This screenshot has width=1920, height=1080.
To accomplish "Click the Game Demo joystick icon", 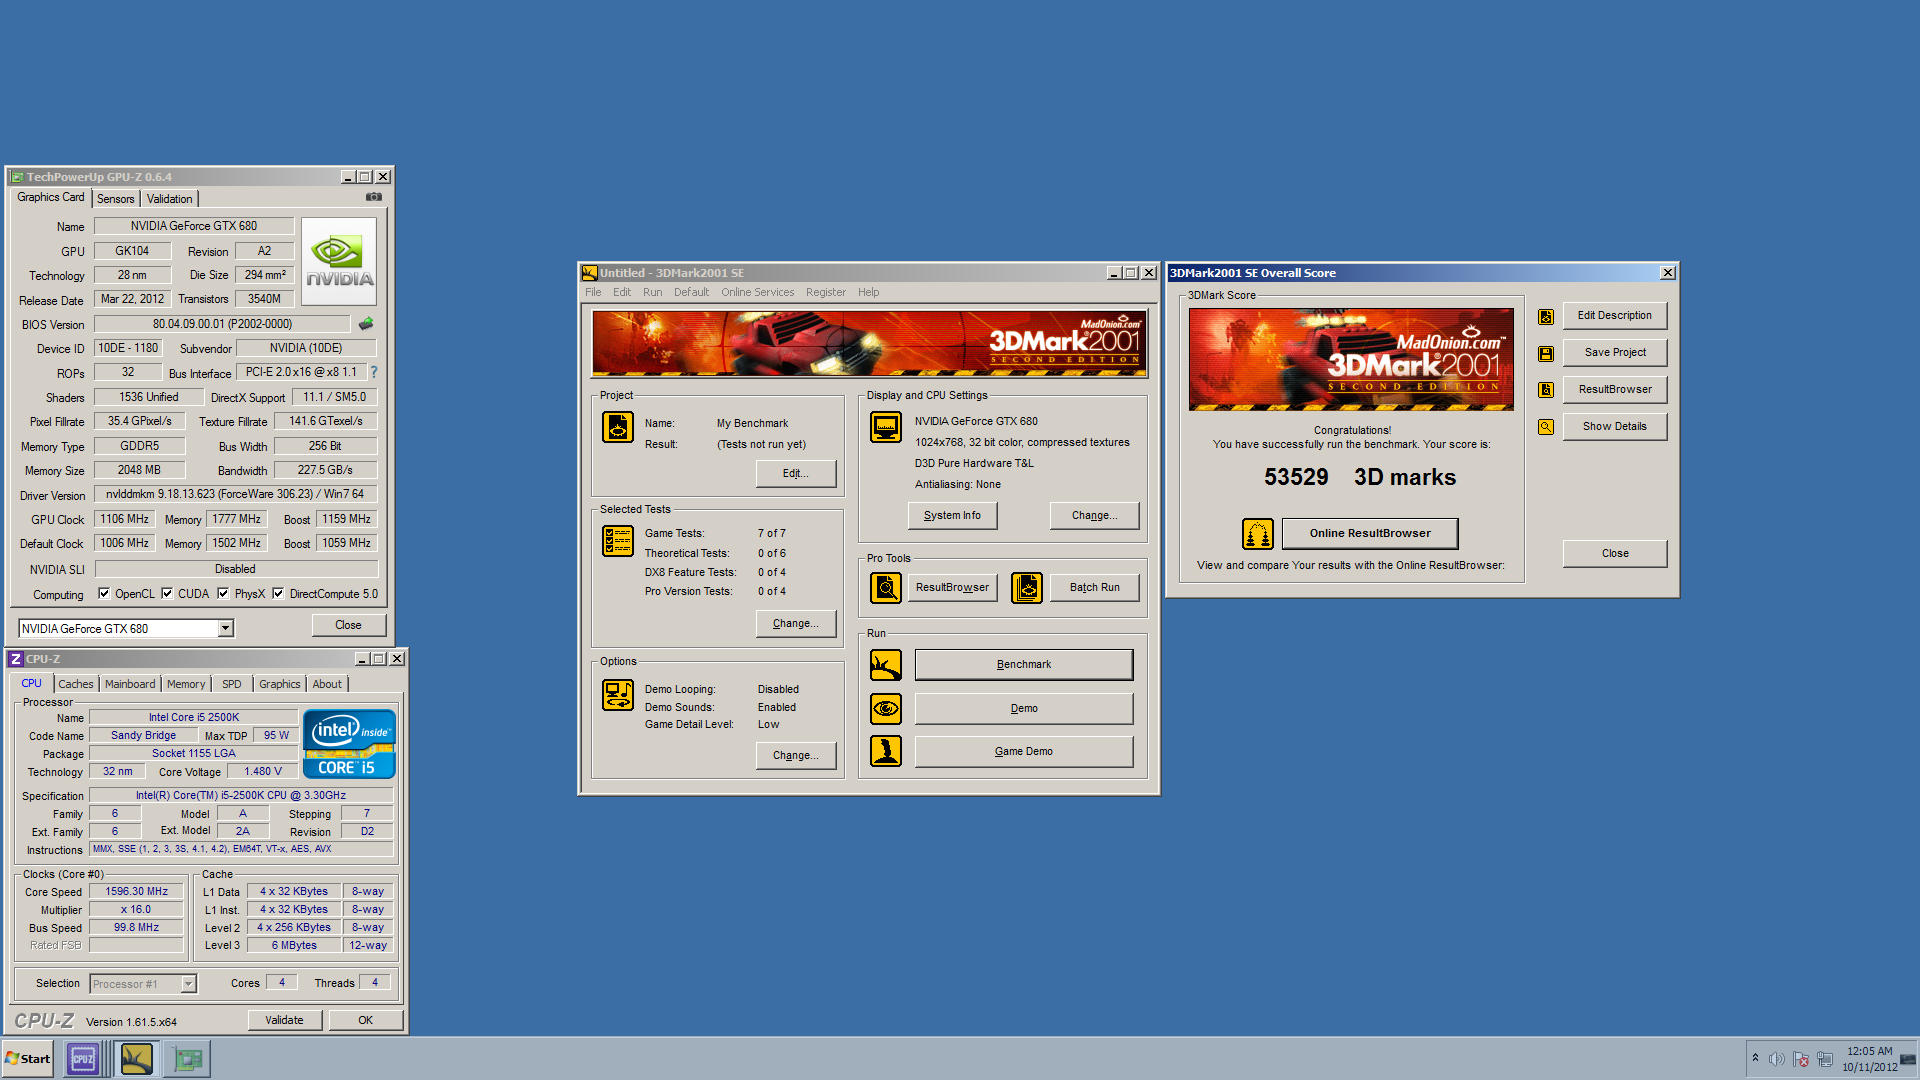I will coord(886,751).
